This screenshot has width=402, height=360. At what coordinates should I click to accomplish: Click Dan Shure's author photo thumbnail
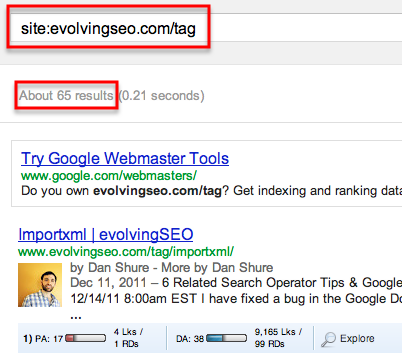point(40,285)
